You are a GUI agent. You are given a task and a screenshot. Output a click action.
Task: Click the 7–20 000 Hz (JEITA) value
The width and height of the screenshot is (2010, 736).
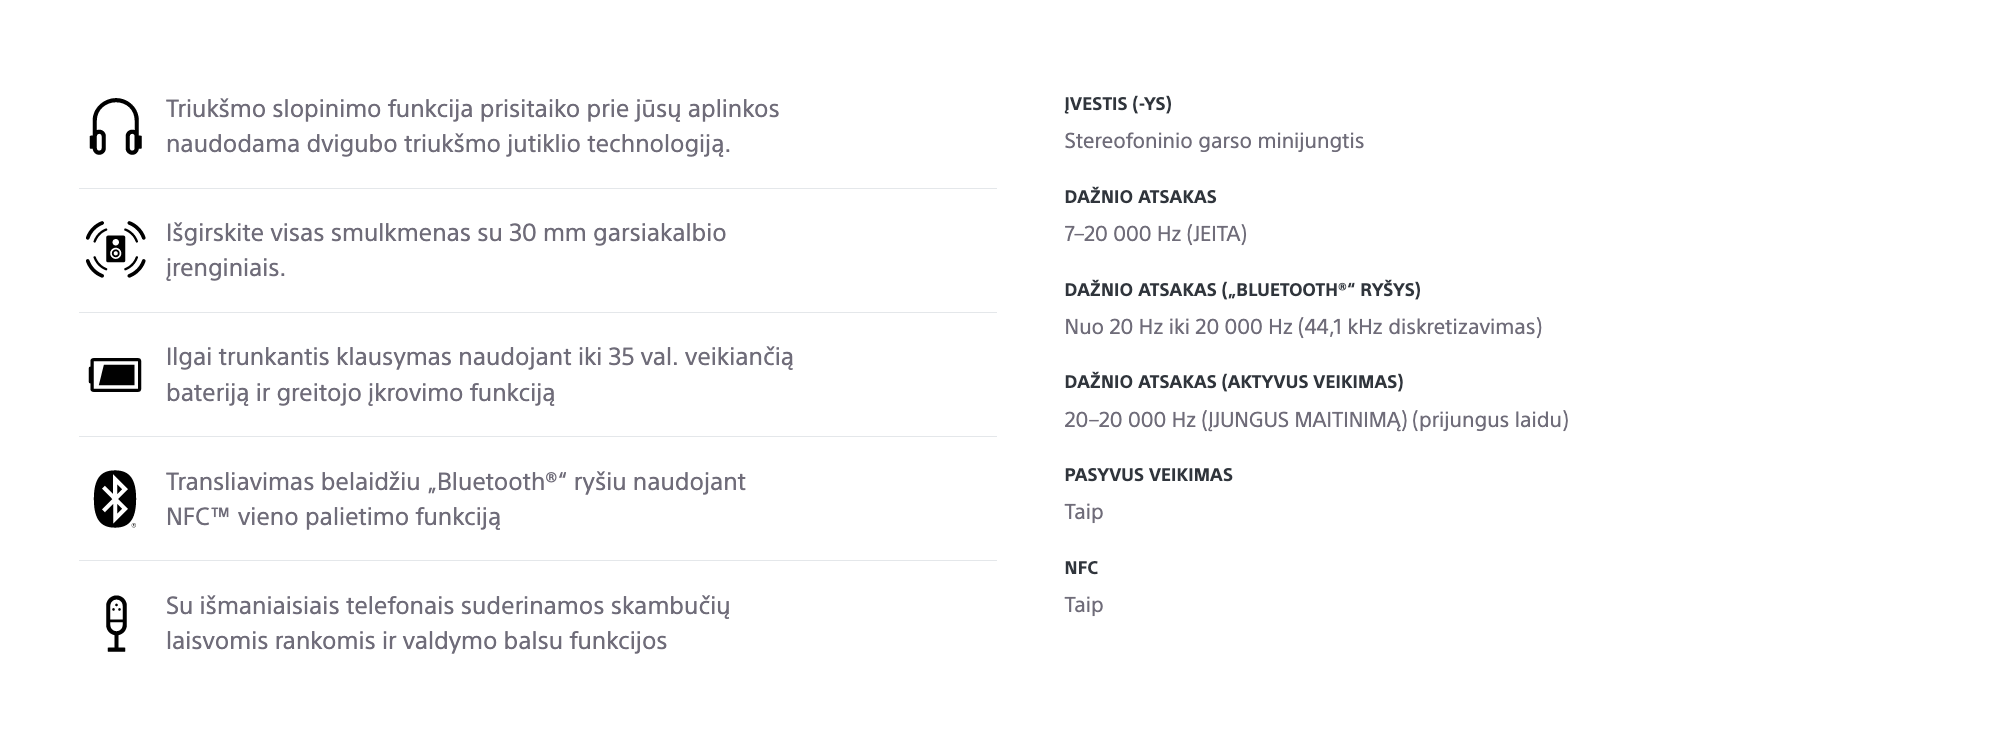1155,234
